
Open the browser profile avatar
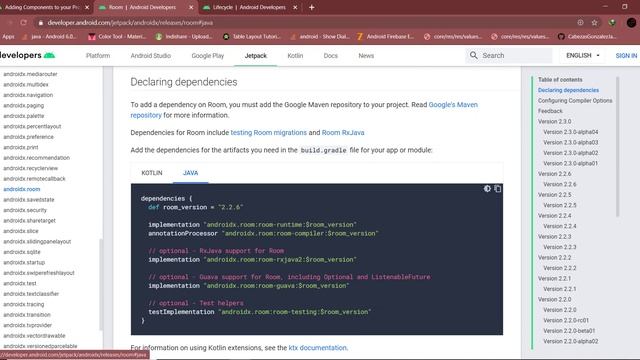click(631, 22)
